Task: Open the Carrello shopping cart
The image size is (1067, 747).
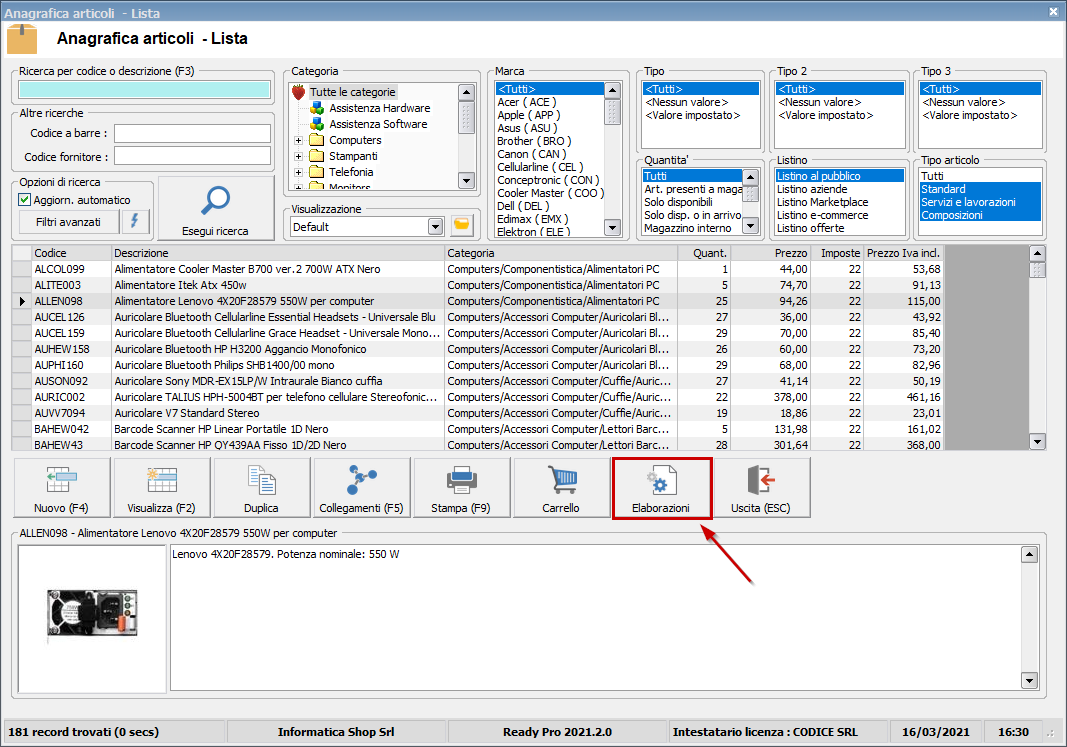Action: [x=561, y=488]
